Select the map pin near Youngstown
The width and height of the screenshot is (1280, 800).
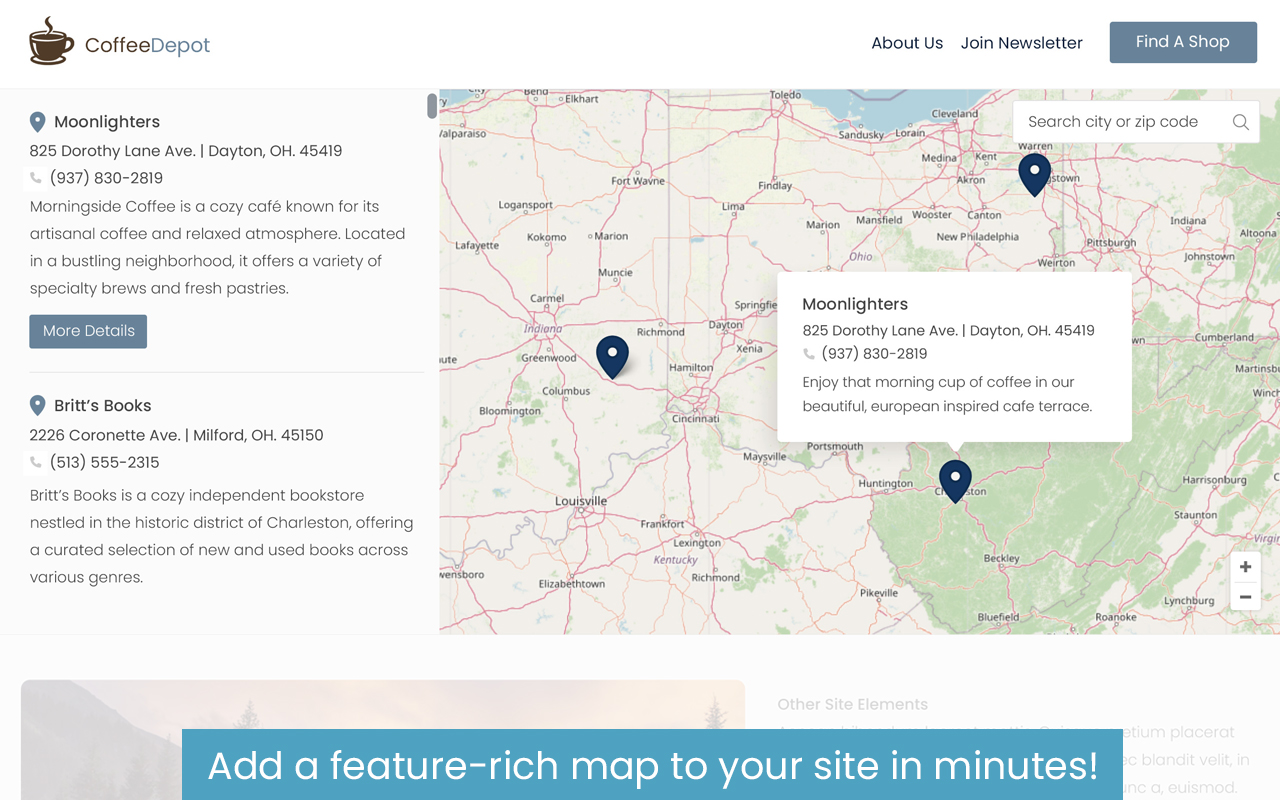[1034, 174]
